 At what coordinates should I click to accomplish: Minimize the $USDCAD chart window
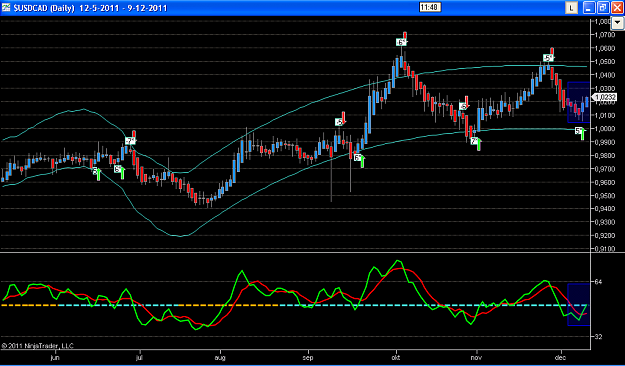coord(590,8)
